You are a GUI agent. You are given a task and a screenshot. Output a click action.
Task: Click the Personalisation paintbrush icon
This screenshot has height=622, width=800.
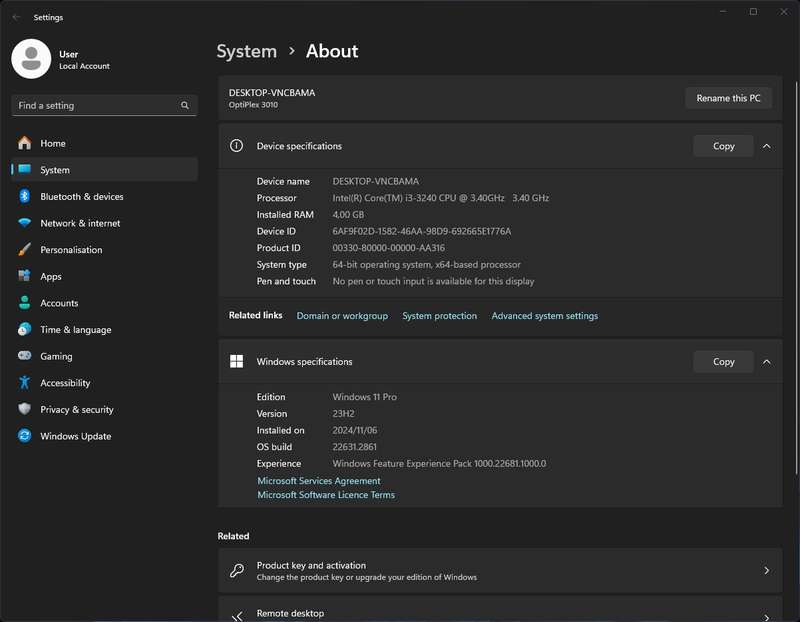(x=24, y=250)
